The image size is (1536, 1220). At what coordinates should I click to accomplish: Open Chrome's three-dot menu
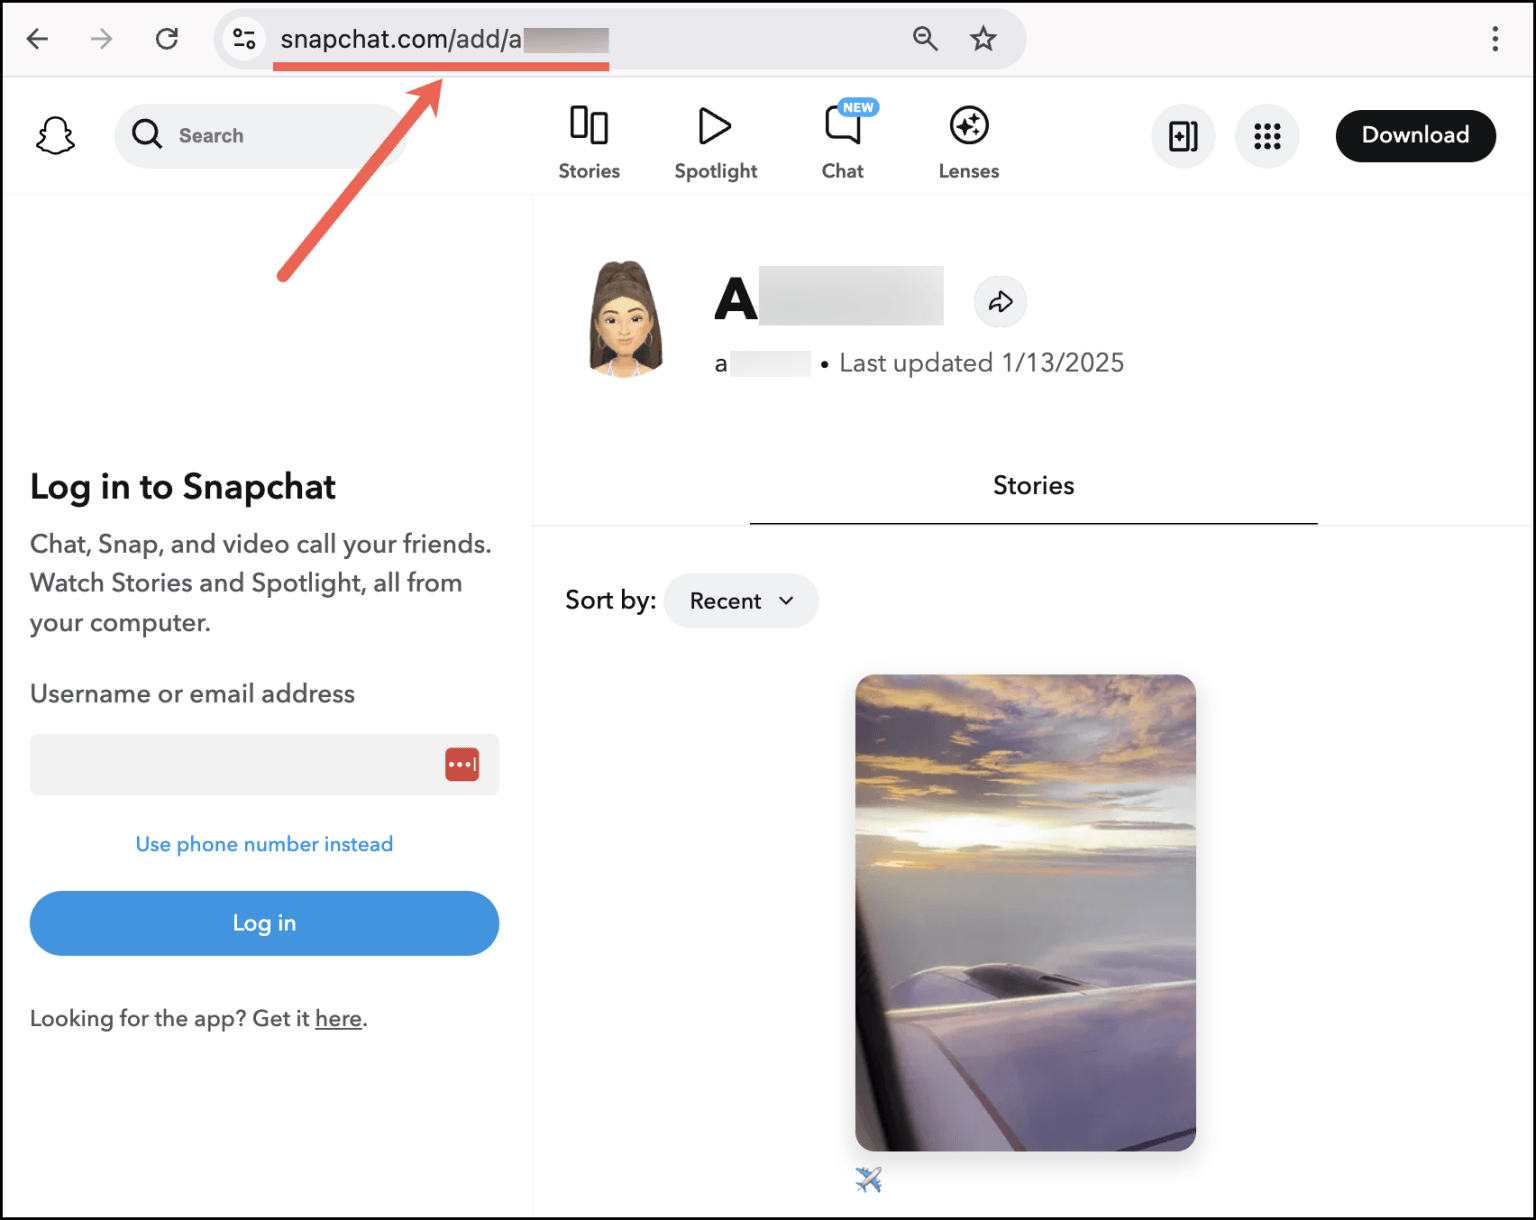coord(1494,38)
